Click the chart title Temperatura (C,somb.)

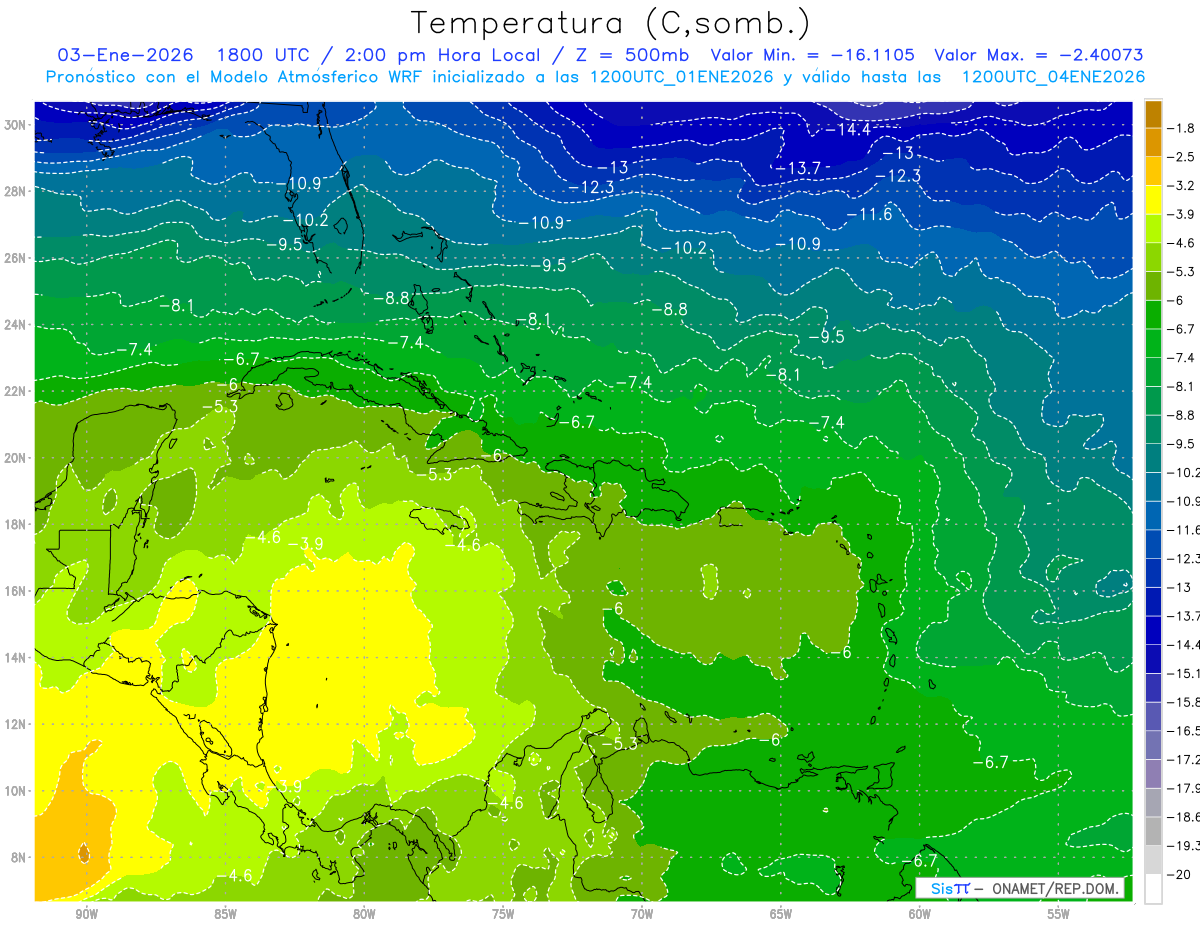611,23
